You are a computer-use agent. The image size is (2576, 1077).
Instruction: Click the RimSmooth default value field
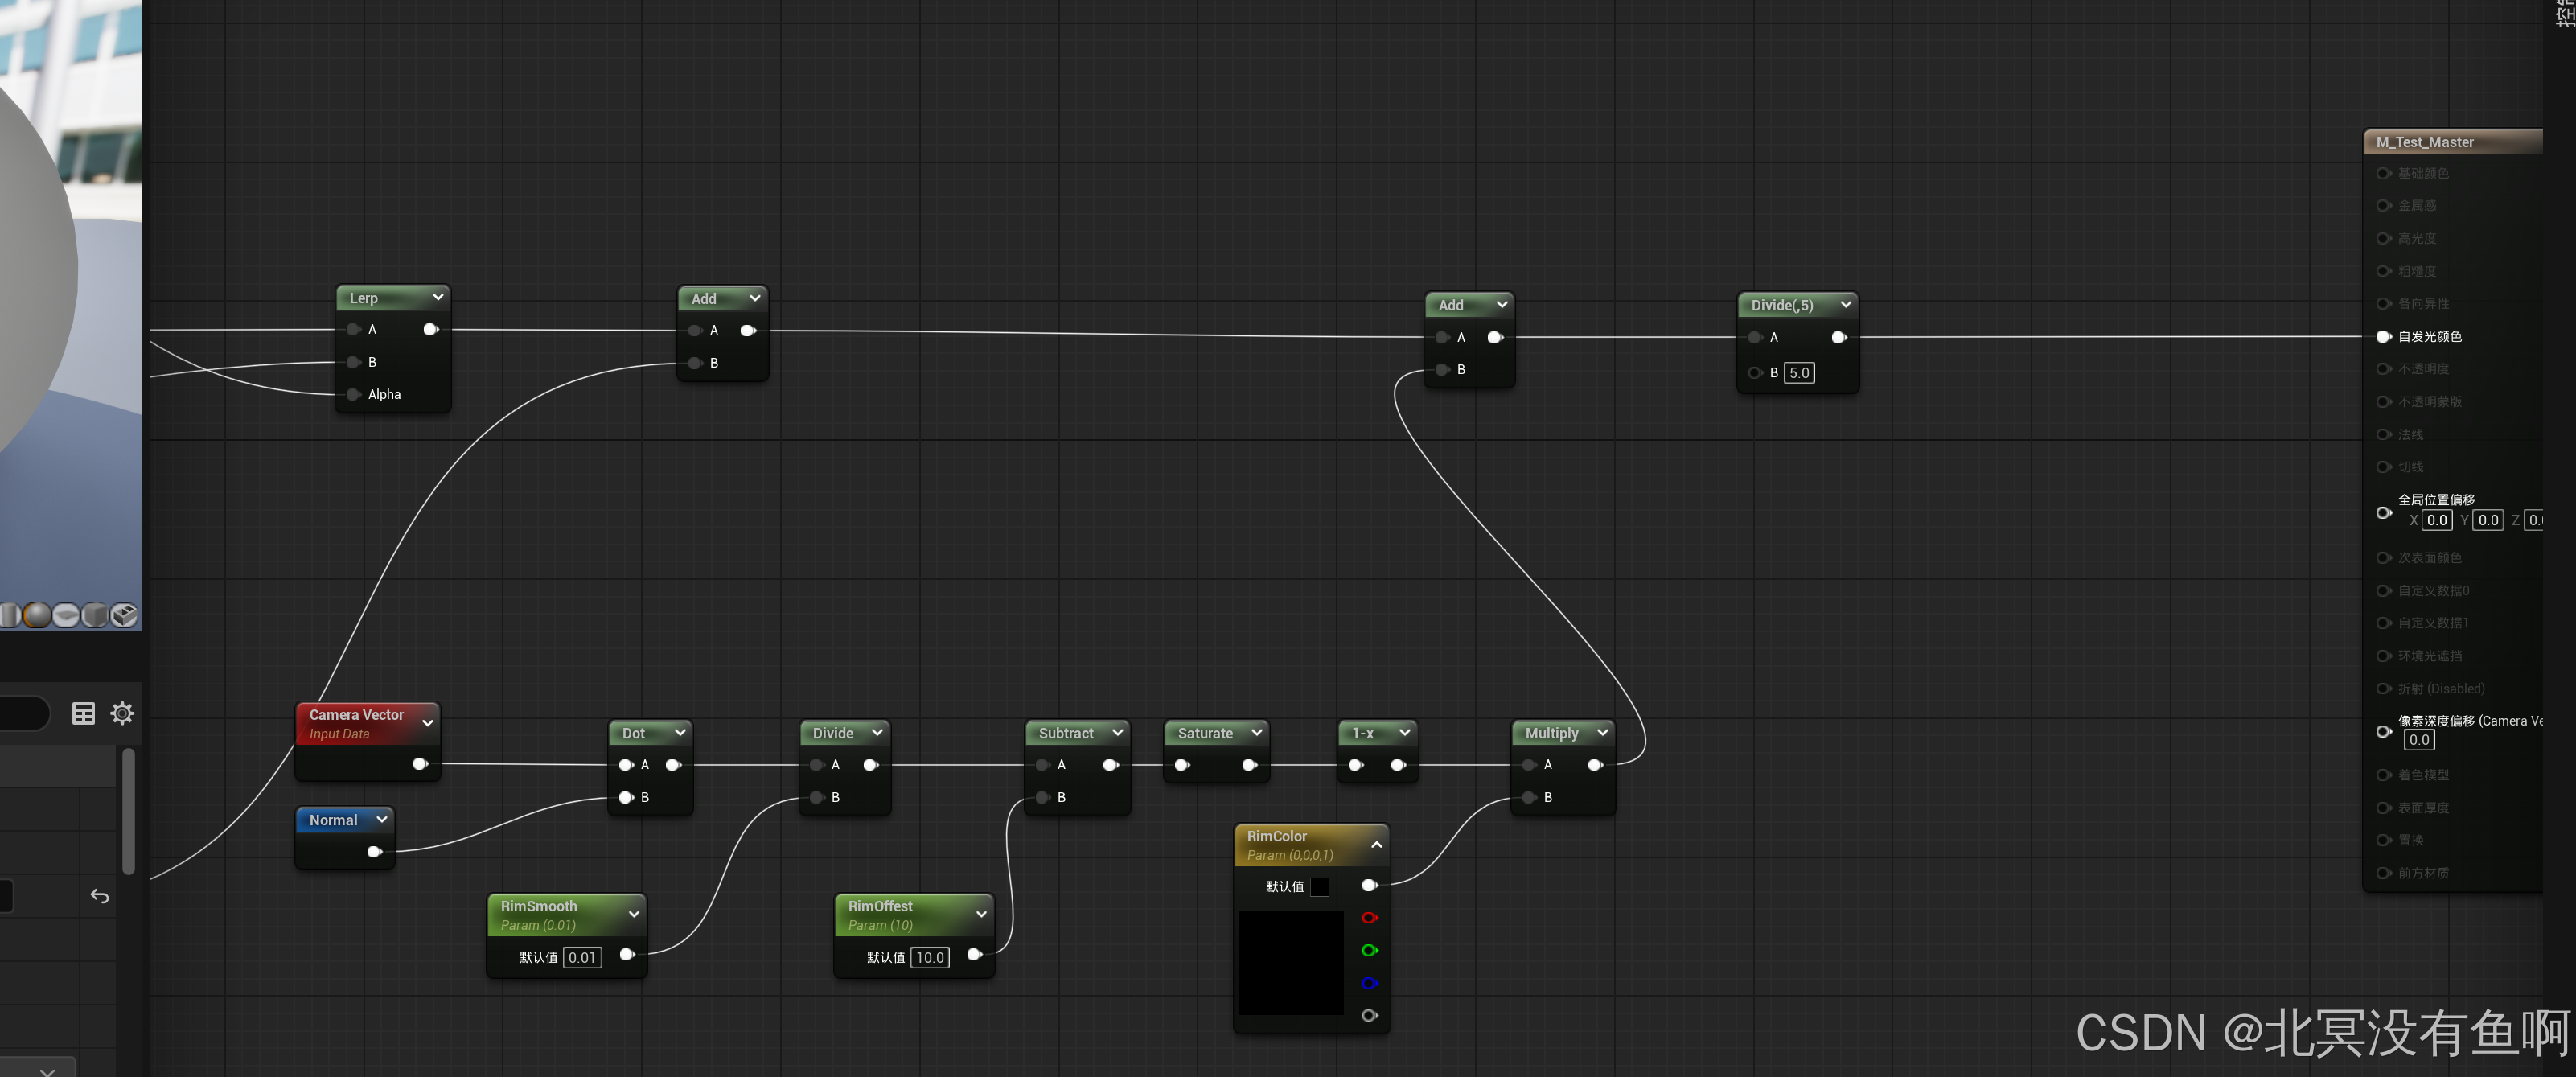[582, 957]
